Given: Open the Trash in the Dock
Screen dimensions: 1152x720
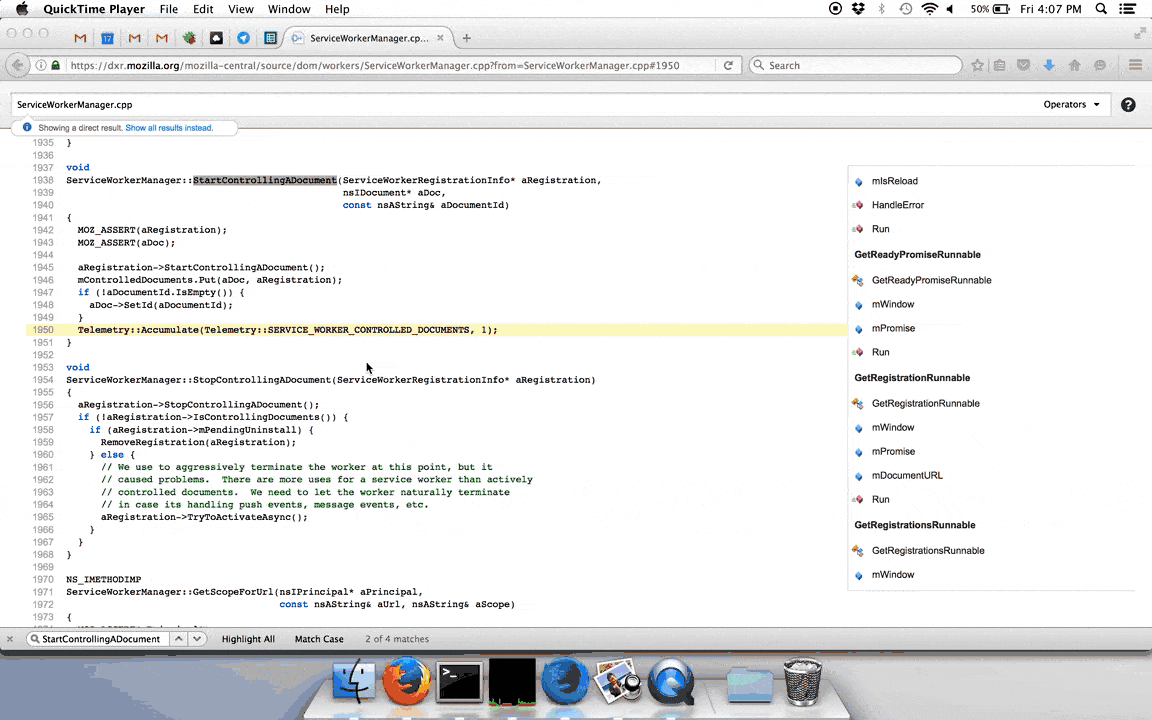Looking at the screenshot, I should click(x=802, y=681).
